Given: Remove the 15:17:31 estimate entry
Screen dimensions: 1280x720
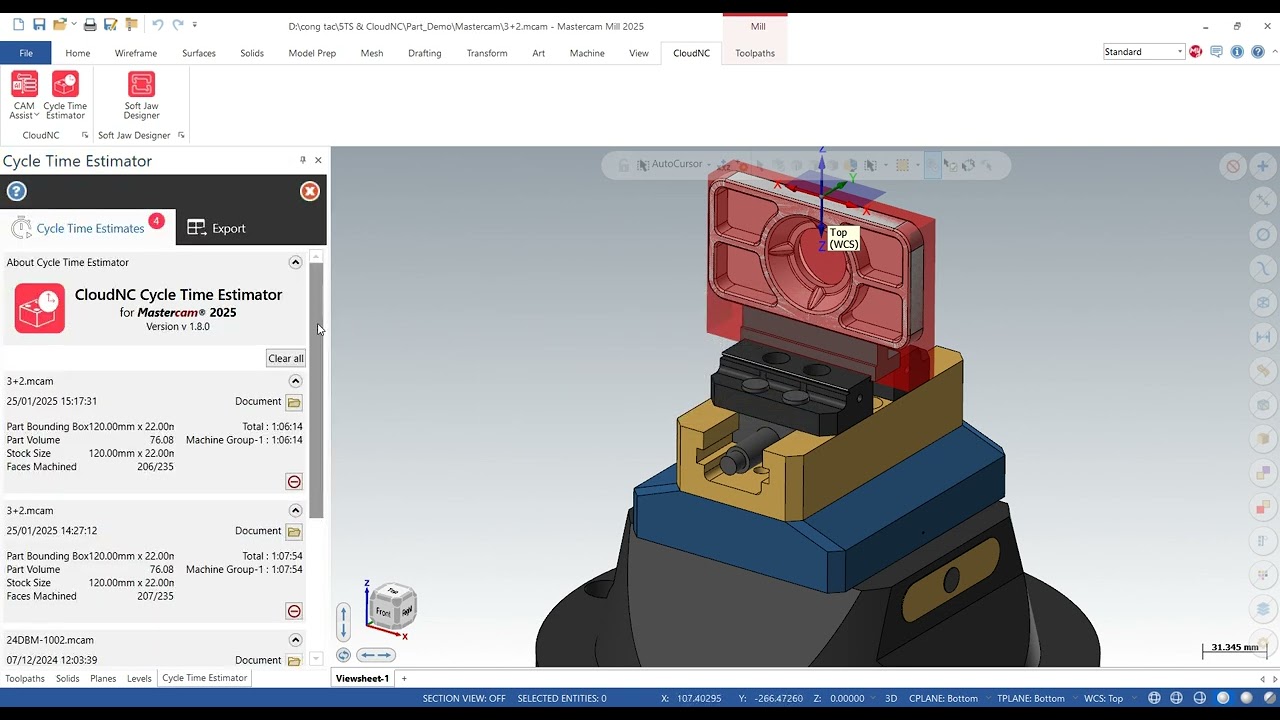Looking at the screenshot, I should (294, 482).
